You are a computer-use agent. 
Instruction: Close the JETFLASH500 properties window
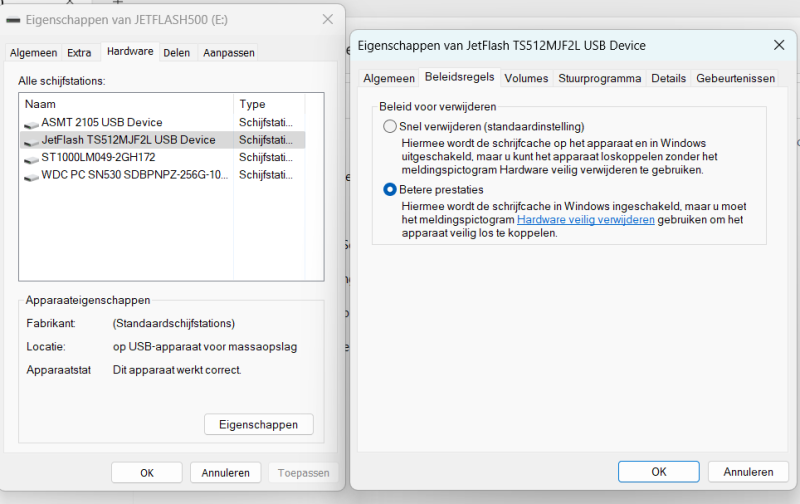click(x=327, y=19)
